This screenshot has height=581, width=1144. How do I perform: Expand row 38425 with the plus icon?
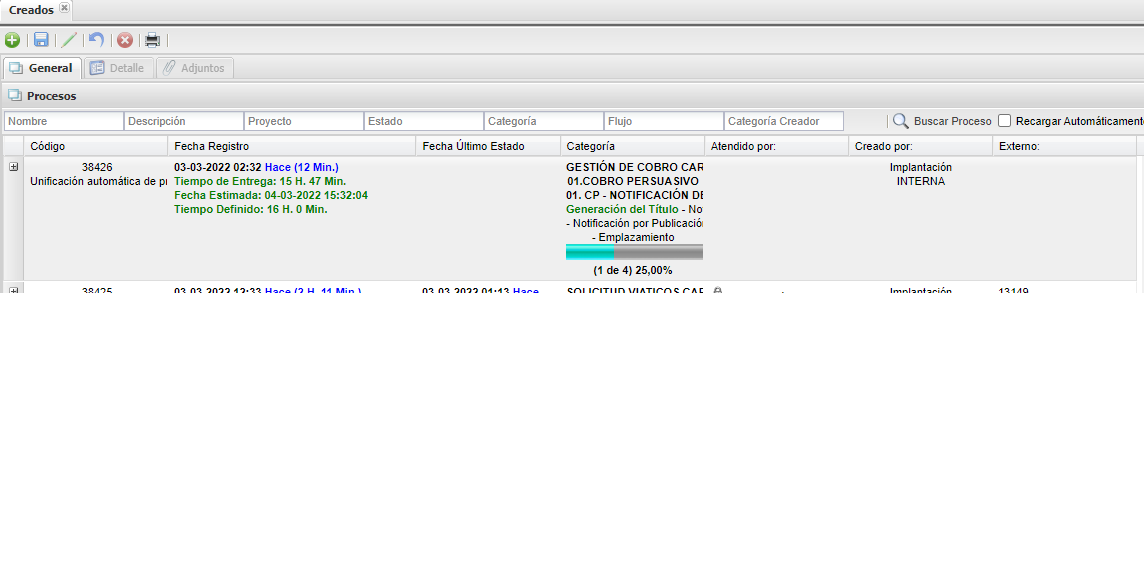pyautogui.click(x=14, y=291)
